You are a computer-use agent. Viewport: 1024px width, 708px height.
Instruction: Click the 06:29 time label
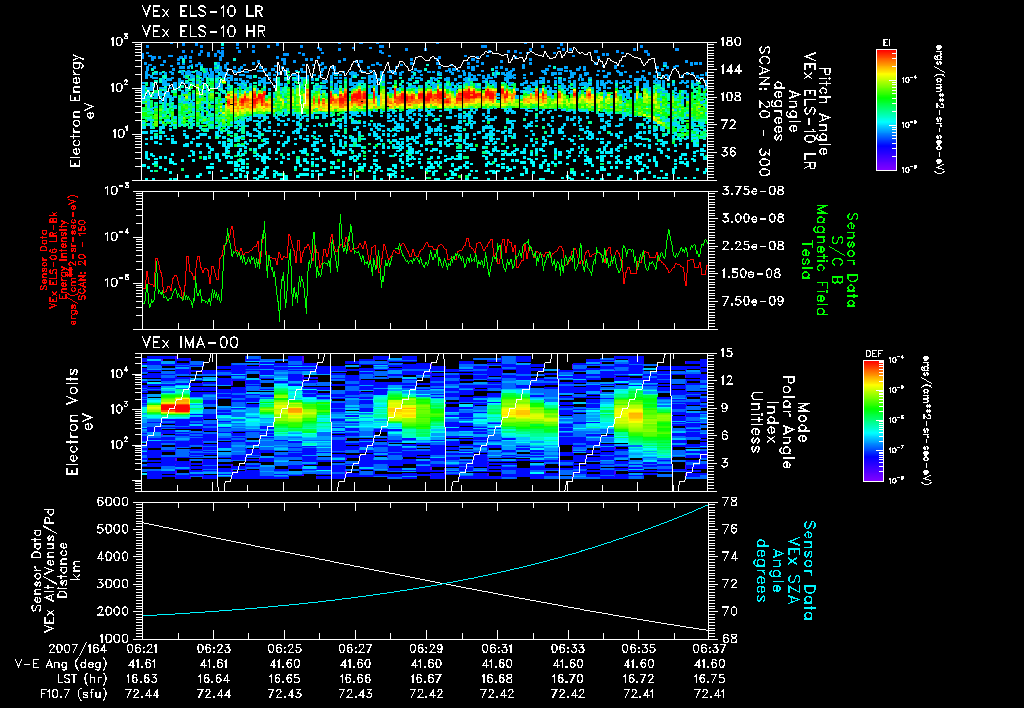[x=426, y=650]
